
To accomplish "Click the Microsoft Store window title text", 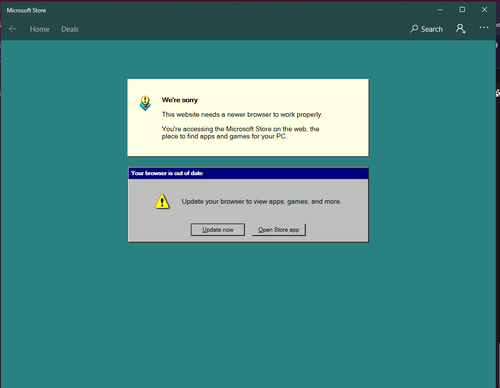I will (26, 10).
